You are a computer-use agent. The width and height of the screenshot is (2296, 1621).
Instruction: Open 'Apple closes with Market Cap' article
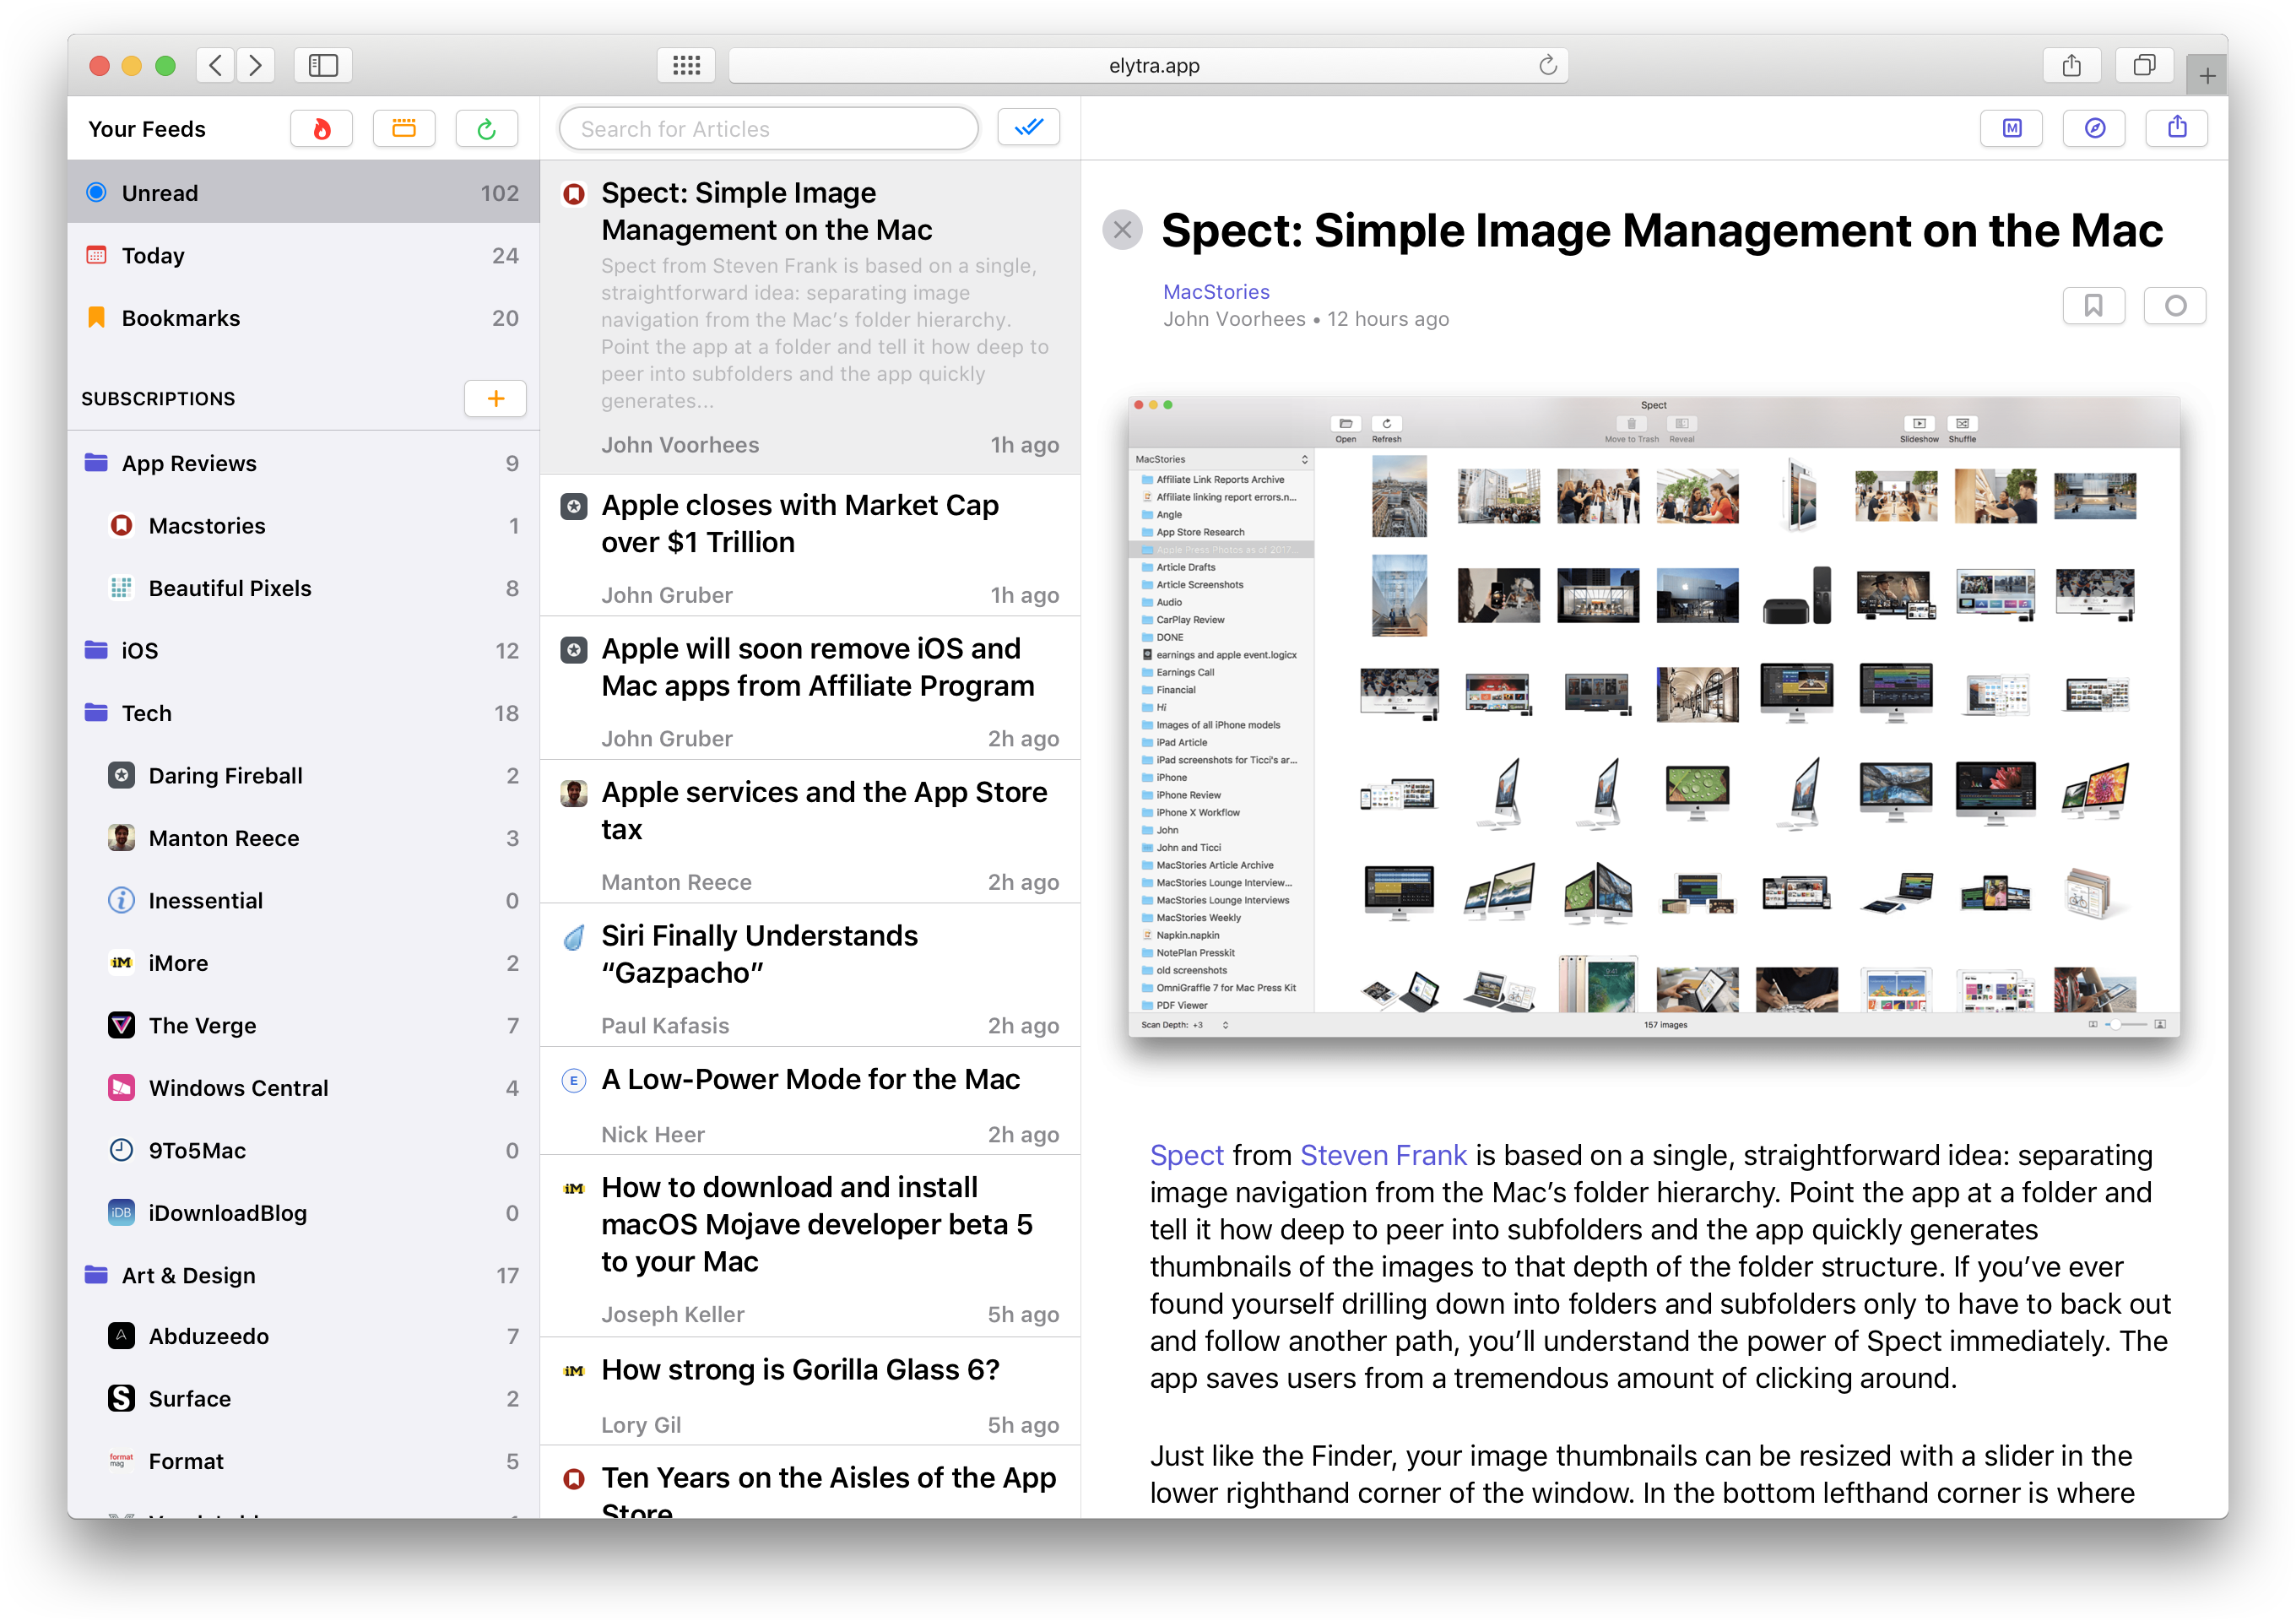click(x=810, y=546)
